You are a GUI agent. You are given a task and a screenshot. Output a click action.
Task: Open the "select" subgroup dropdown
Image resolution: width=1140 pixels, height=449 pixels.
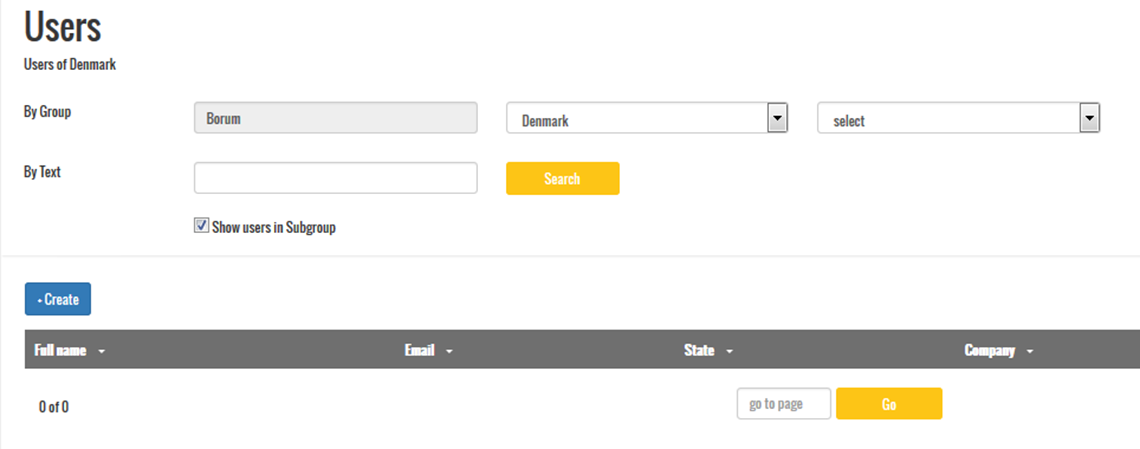tap(947, 119)
